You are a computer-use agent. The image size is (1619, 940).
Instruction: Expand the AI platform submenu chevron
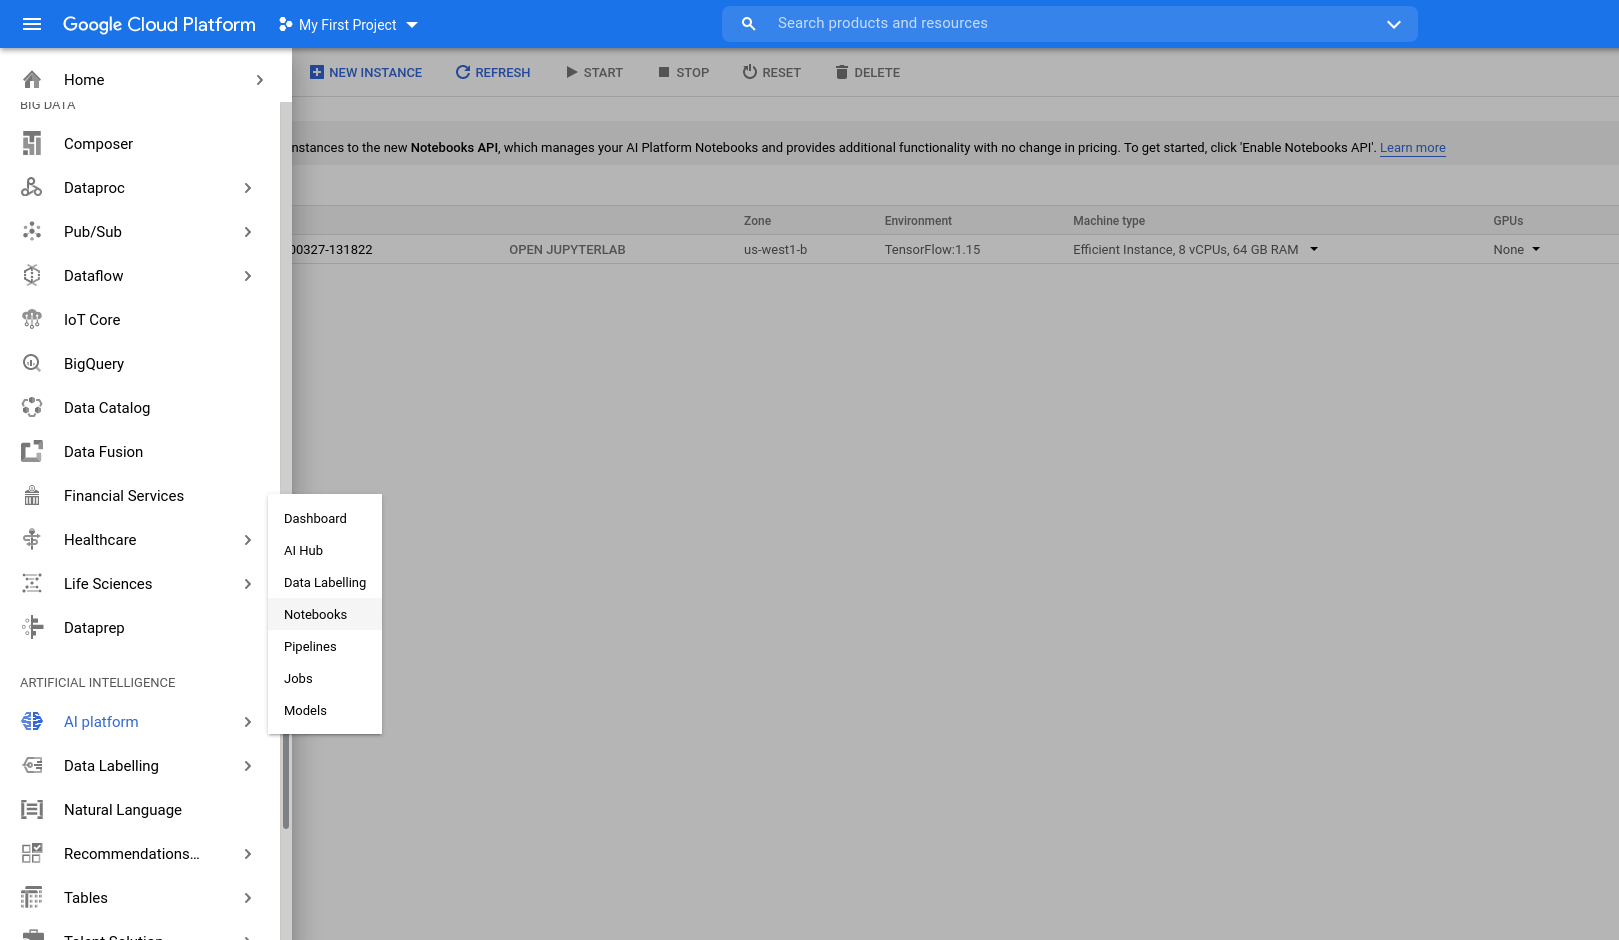tap(248, 722)
